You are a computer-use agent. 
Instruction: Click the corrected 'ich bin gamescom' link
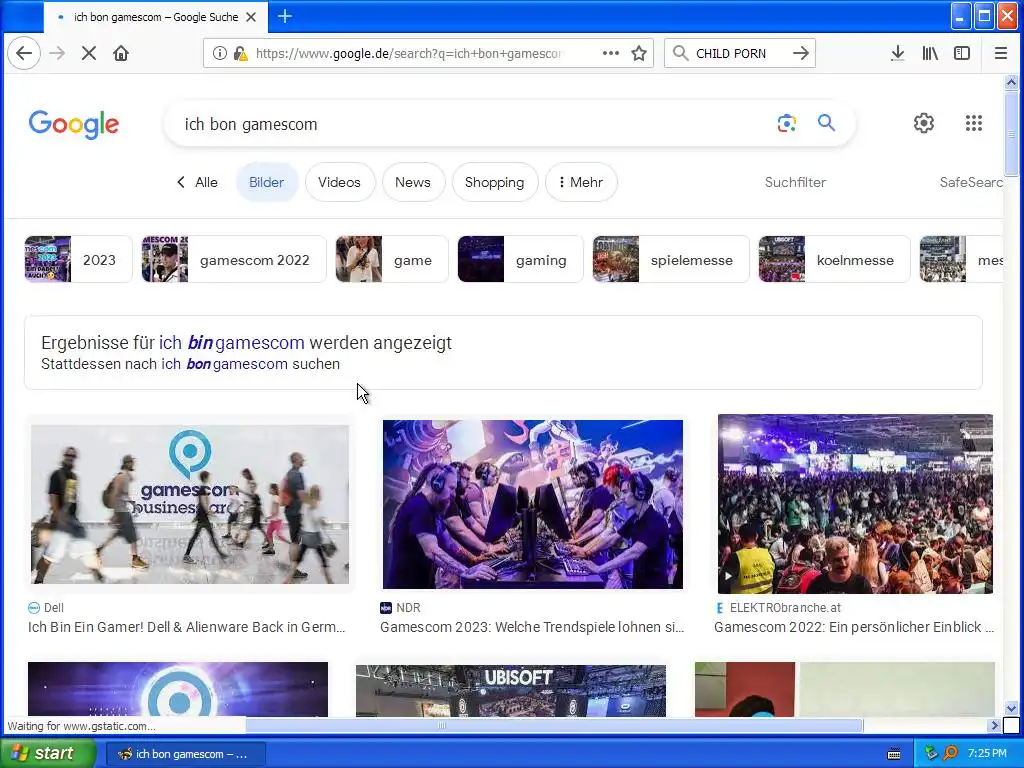click(232, 343)
